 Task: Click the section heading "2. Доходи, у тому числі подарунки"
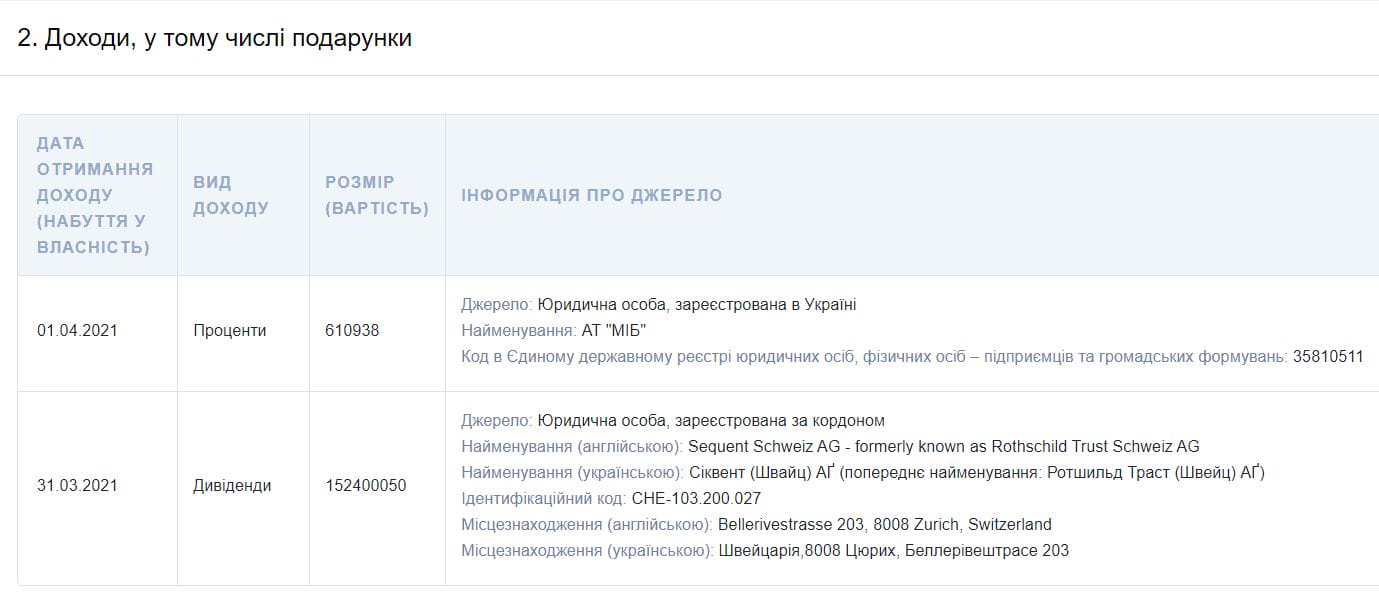click(x=215, y=38)
